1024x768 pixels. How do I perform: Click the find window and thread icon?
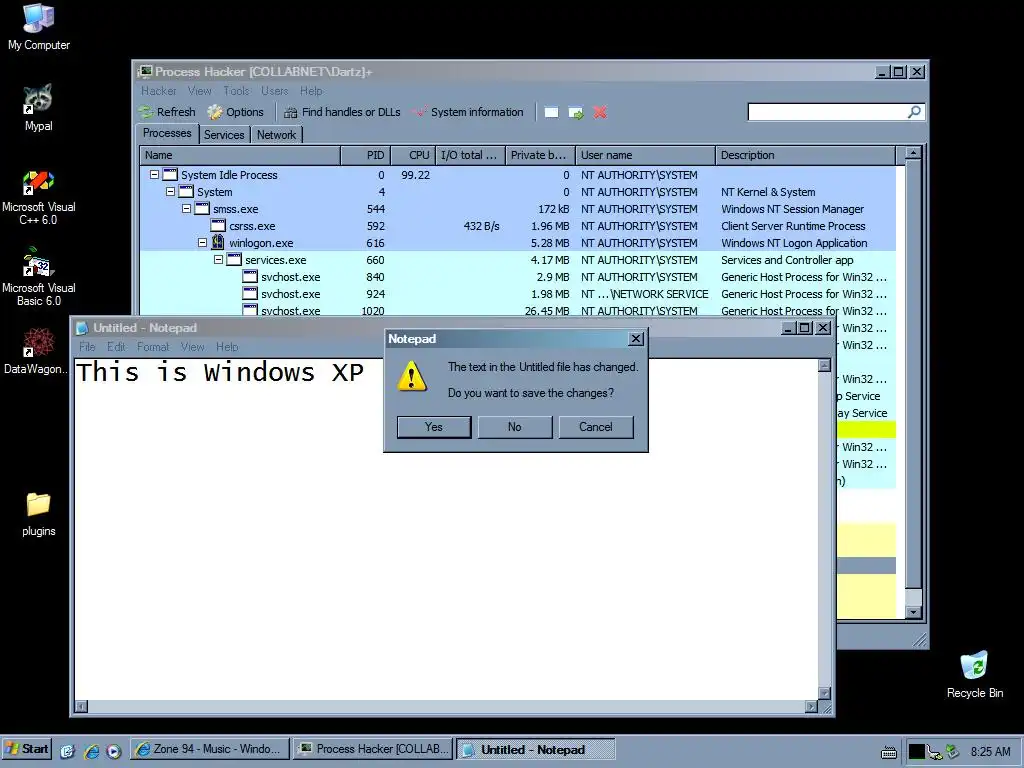pos(576,112)
